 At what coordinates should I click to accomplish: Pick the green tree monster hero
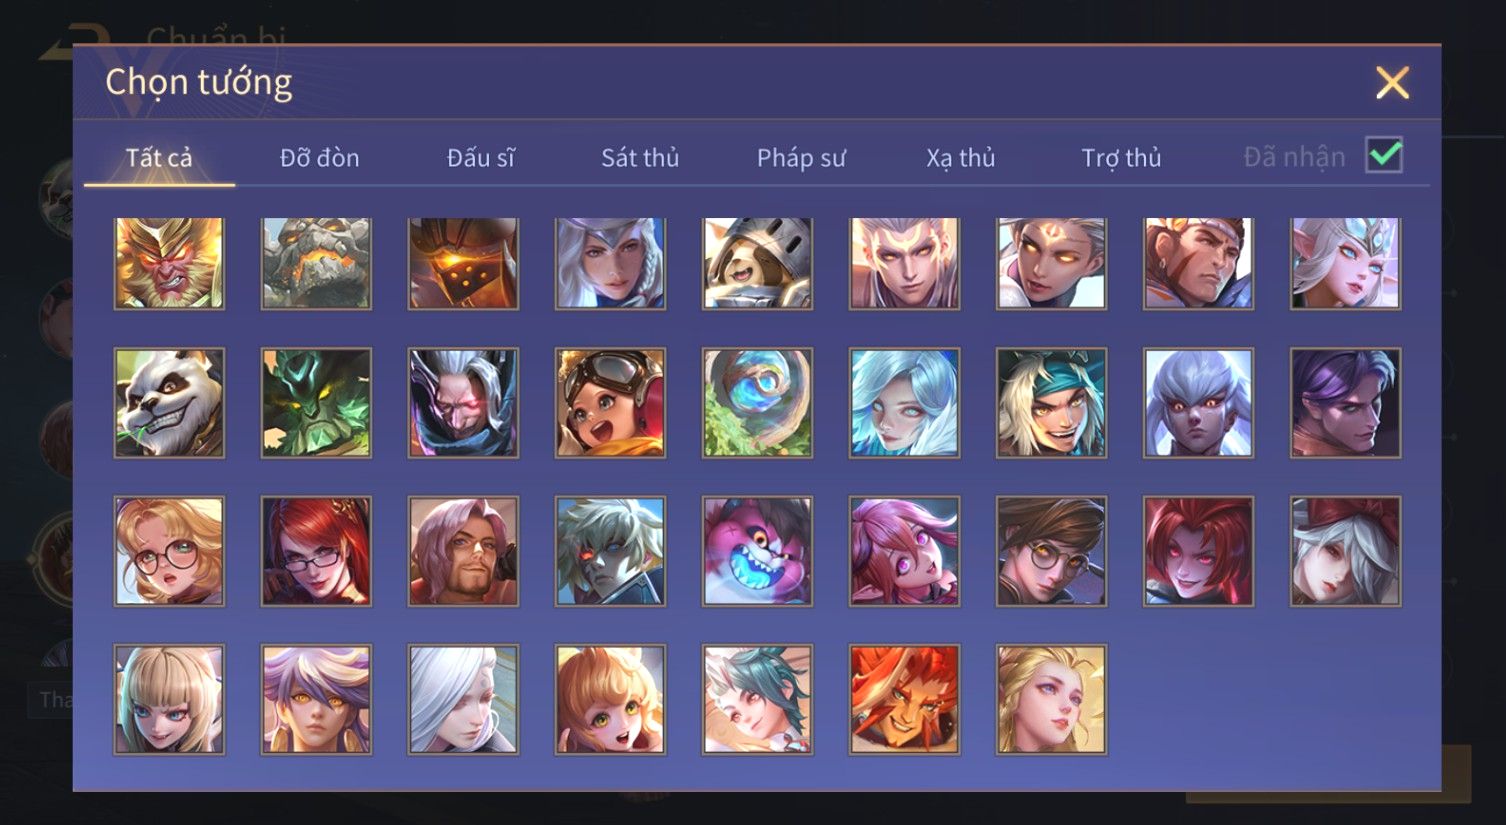[316, 403]
